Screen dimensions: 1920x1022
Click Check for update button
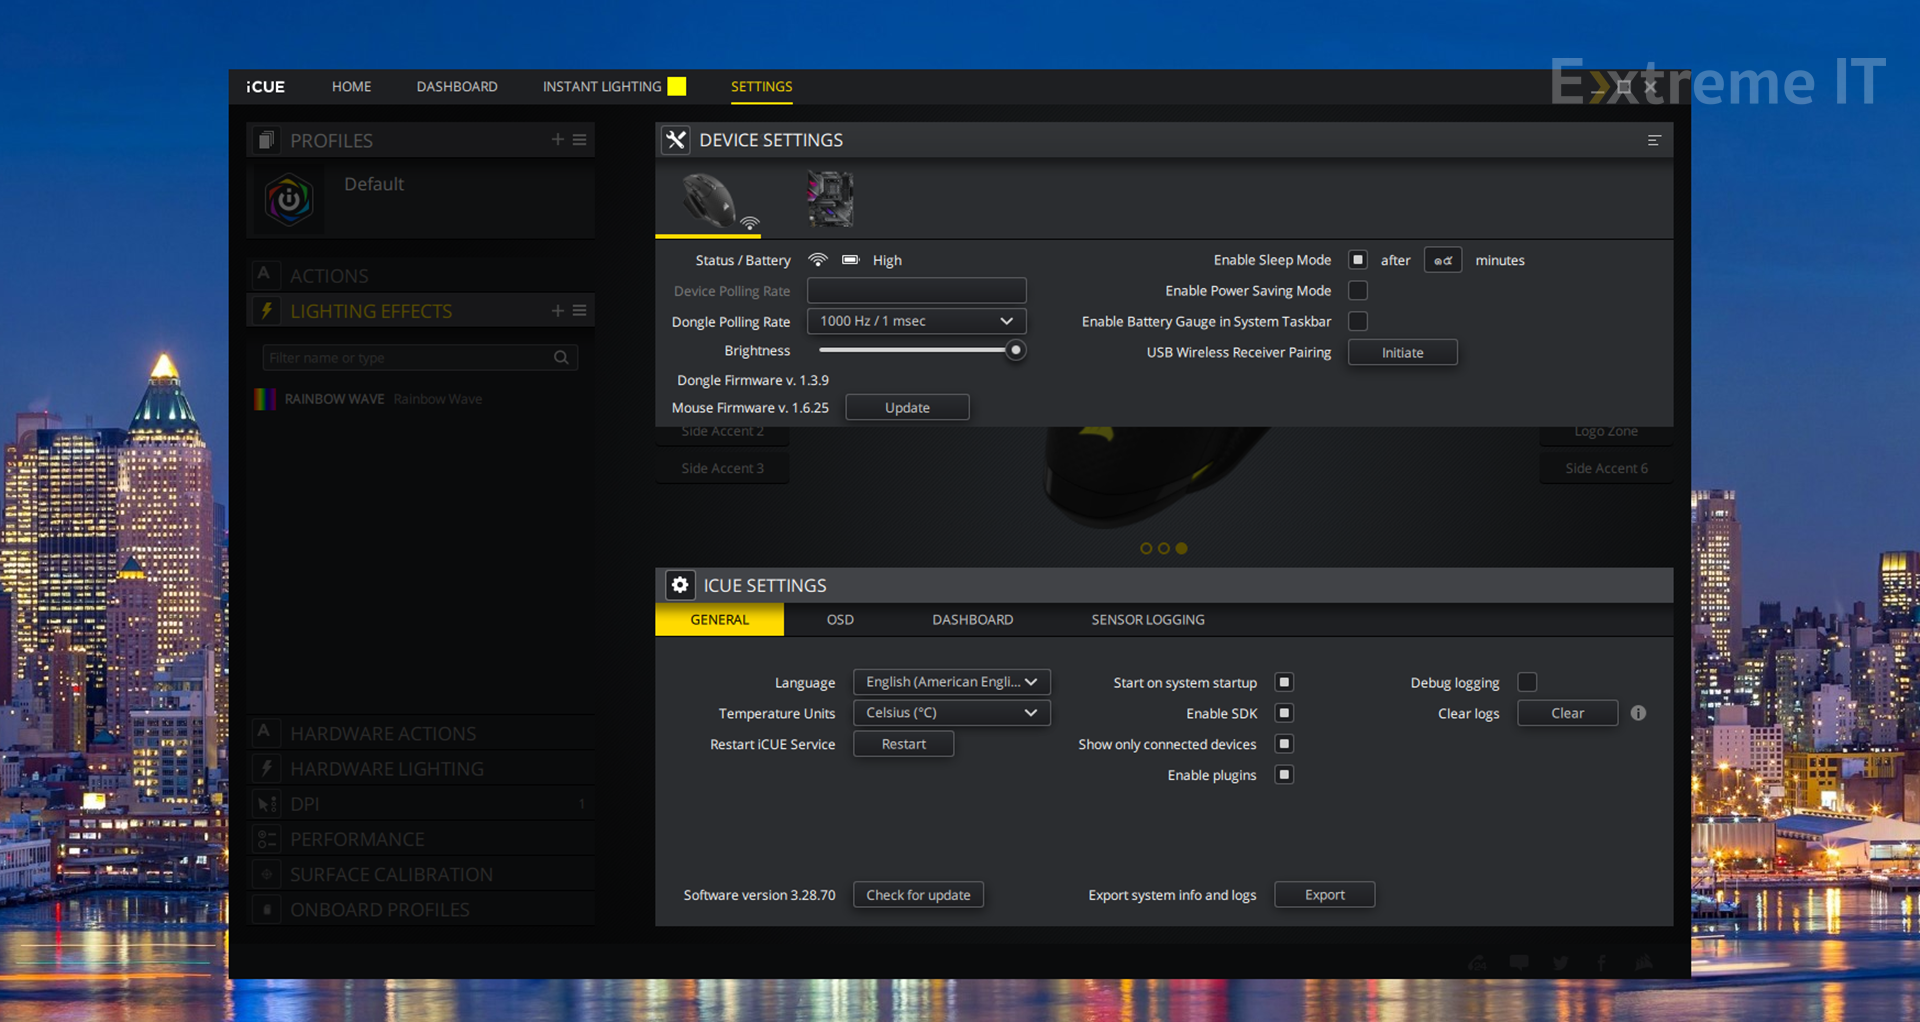click(918, 895)
